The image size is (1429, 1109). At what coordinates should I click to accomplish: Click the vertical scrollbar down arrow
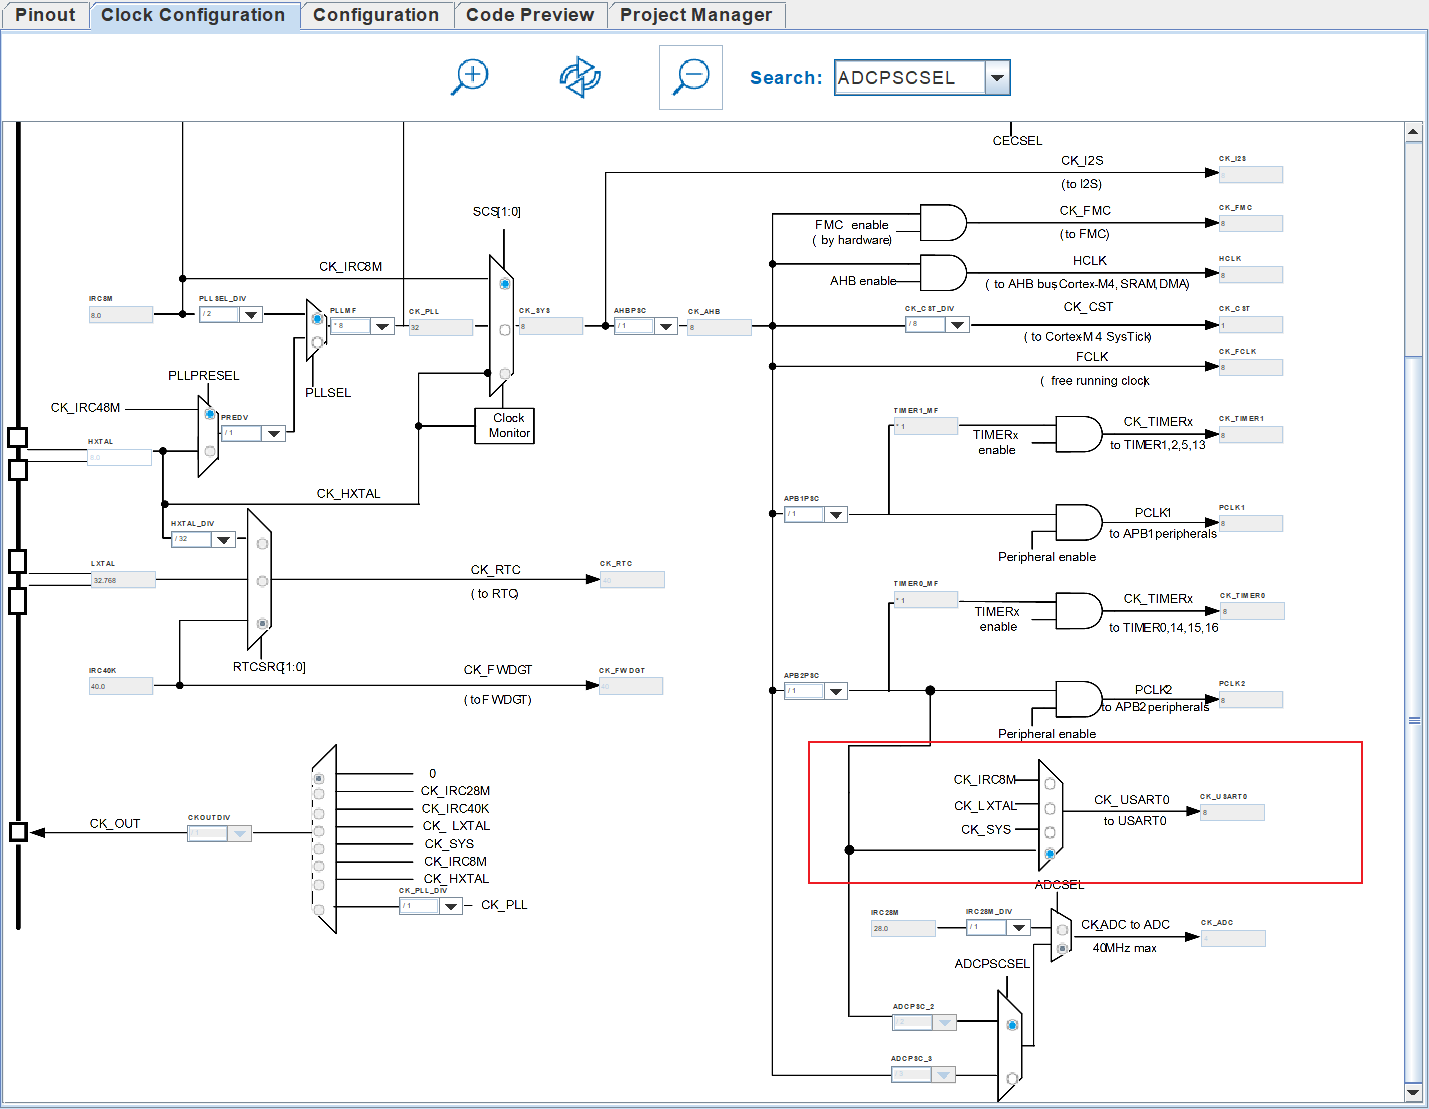pos(1413,1092)
